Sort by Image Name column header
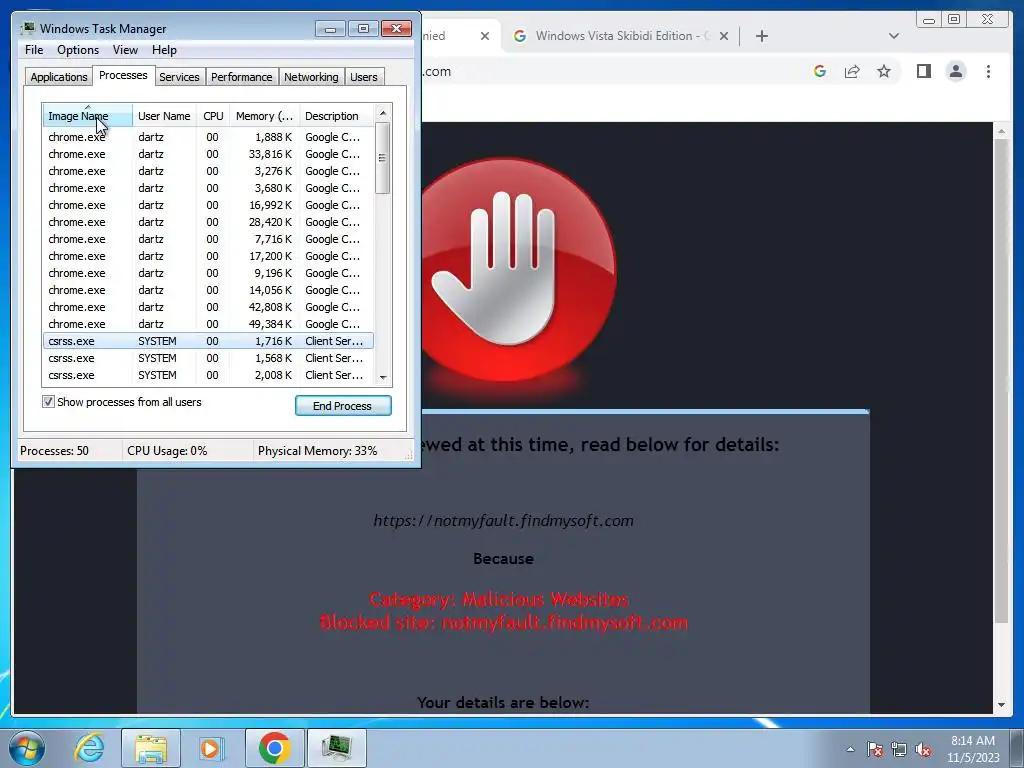 click(88, 116)
